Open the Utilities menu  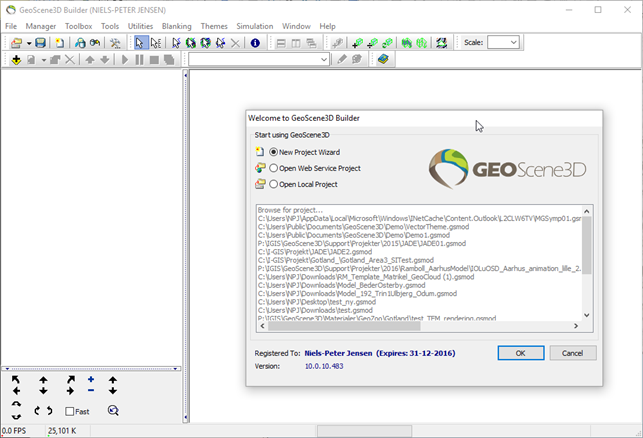tap(140, 26)
